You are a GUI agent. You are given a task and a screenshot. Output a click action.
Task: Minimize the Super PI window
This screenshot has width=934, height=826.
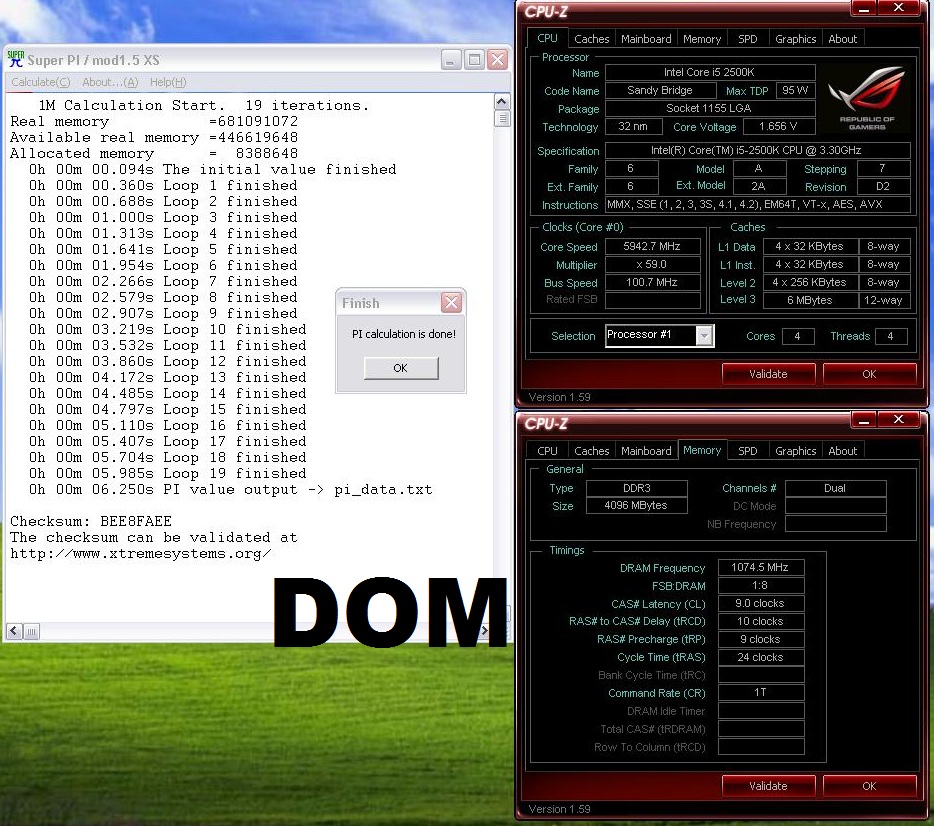[452, 59]
